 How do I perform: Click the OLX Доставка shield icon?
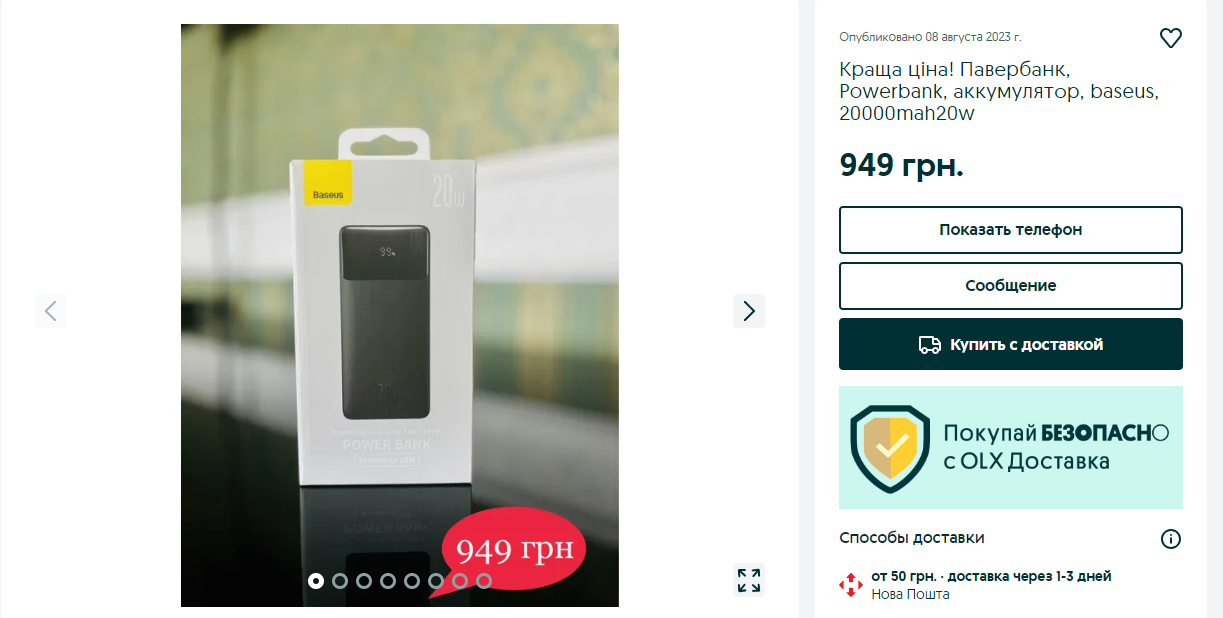[890, 448]
